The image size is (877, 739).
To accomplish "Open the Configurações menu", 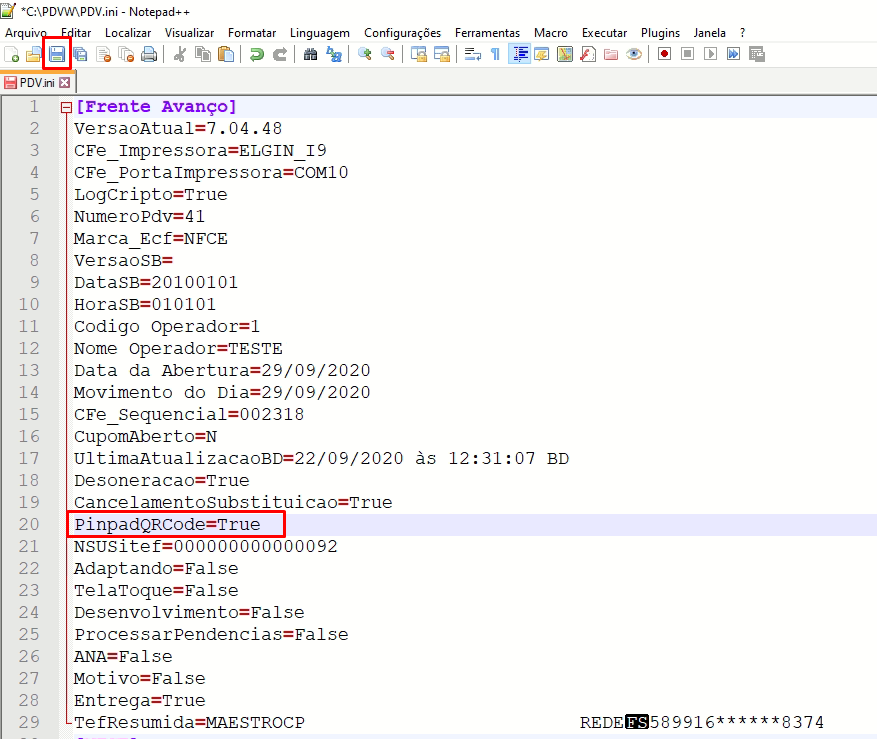I will click(x=402, y=33).
